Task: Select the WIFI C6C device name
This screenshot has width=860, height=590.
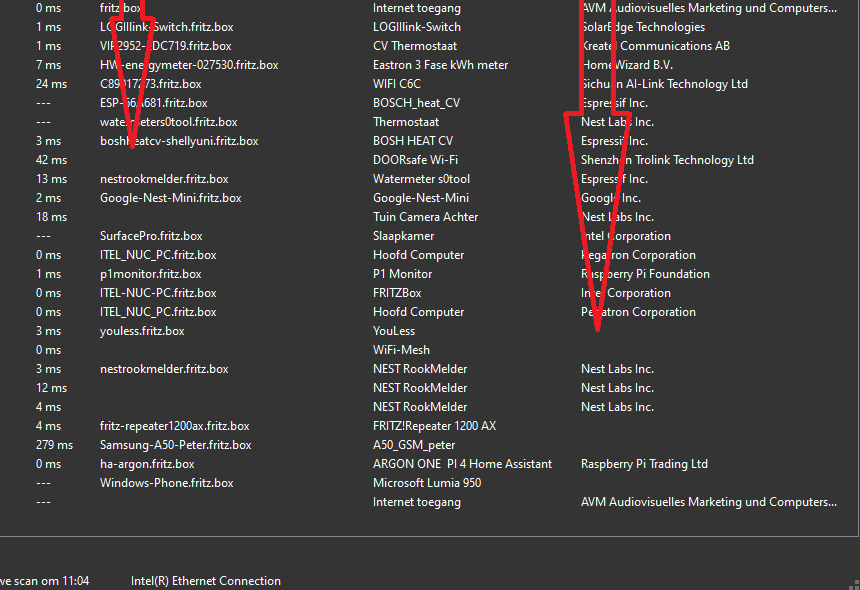Action: (397, 84)
